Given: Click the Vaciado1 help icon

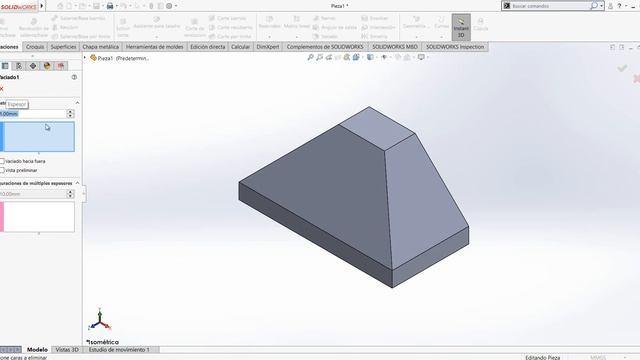Looking at the screenshot, I should tap(74, 77).
